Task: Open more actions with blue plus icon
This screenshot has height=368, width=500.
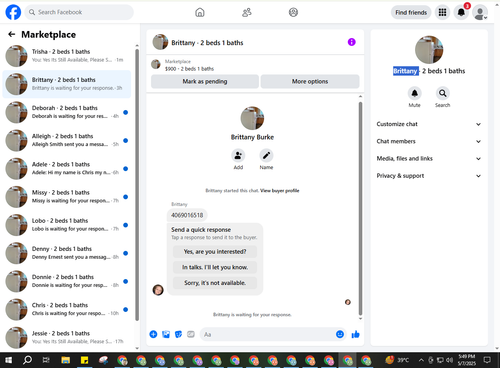Action: pyautogui.click(x=153, y=334)
